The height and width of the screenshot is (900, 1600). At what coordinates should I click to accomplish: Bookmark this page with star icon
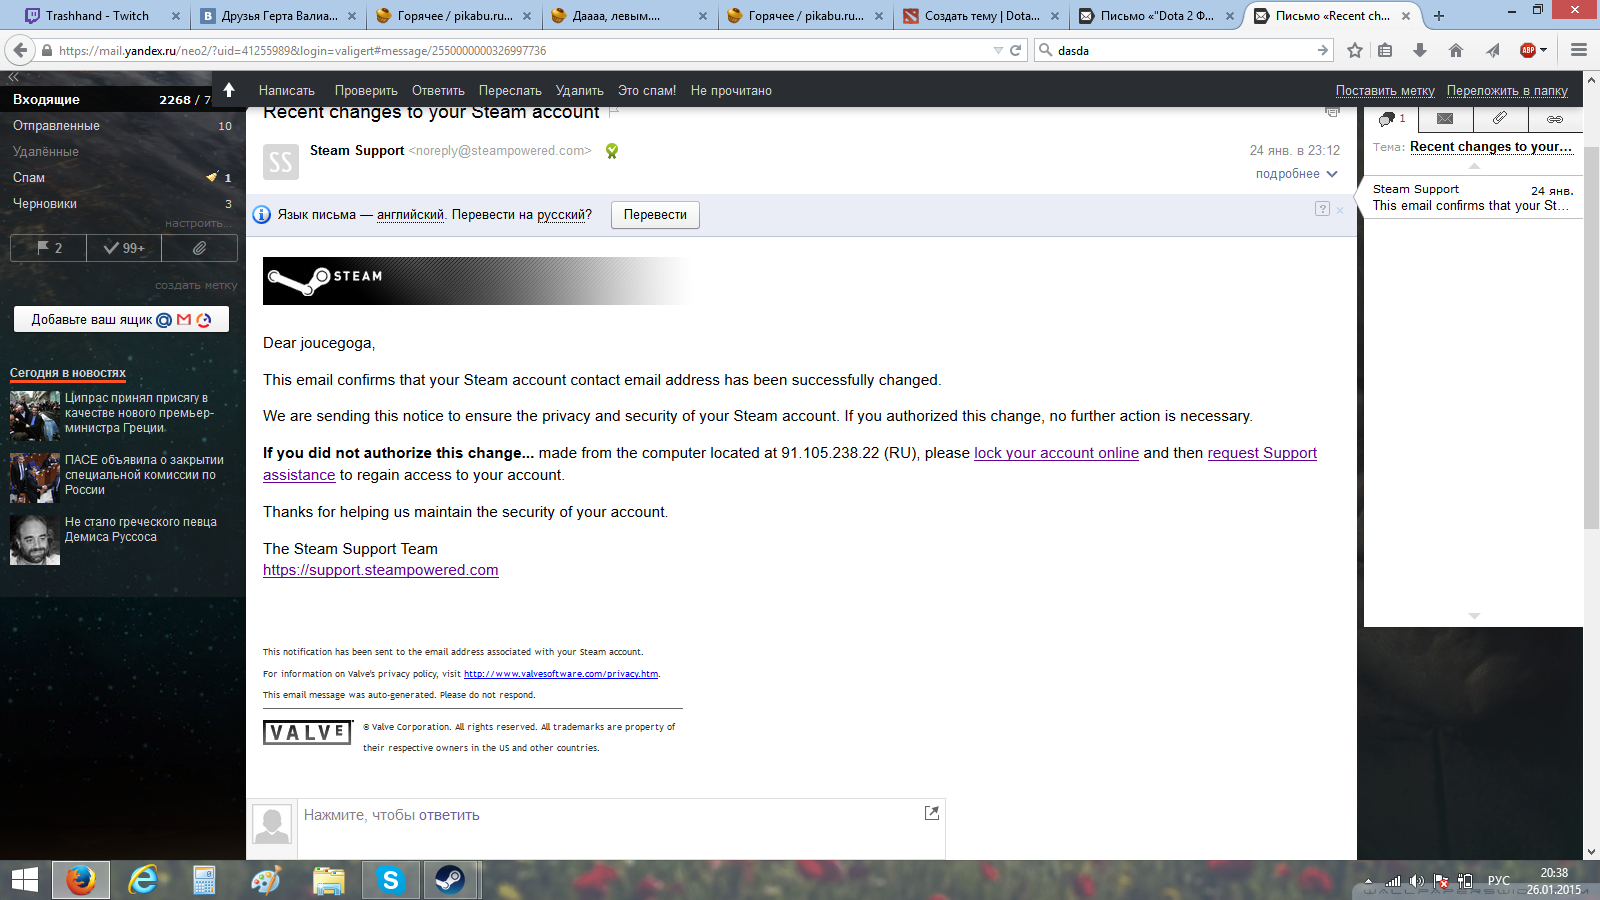click(1355, 50)
